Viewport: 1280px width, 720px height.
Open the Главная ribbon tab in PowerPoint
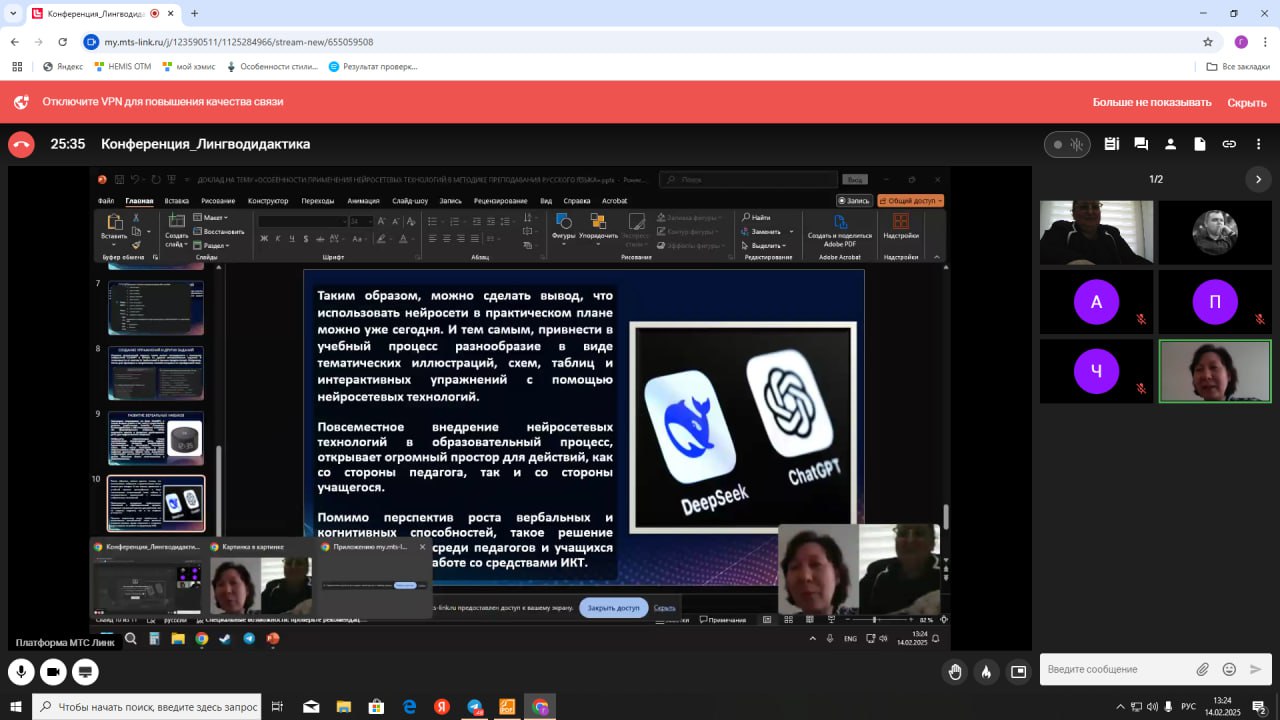tap(139, 201)
